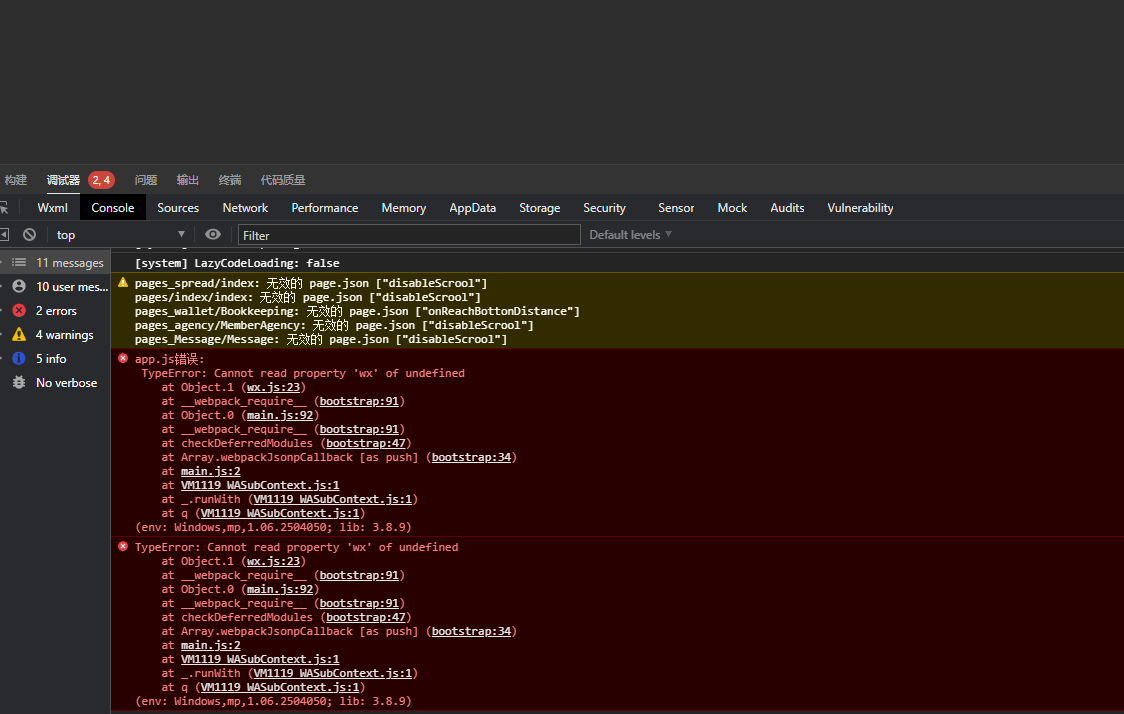Open main.js:92 link in first stack trace

(280, 415)
